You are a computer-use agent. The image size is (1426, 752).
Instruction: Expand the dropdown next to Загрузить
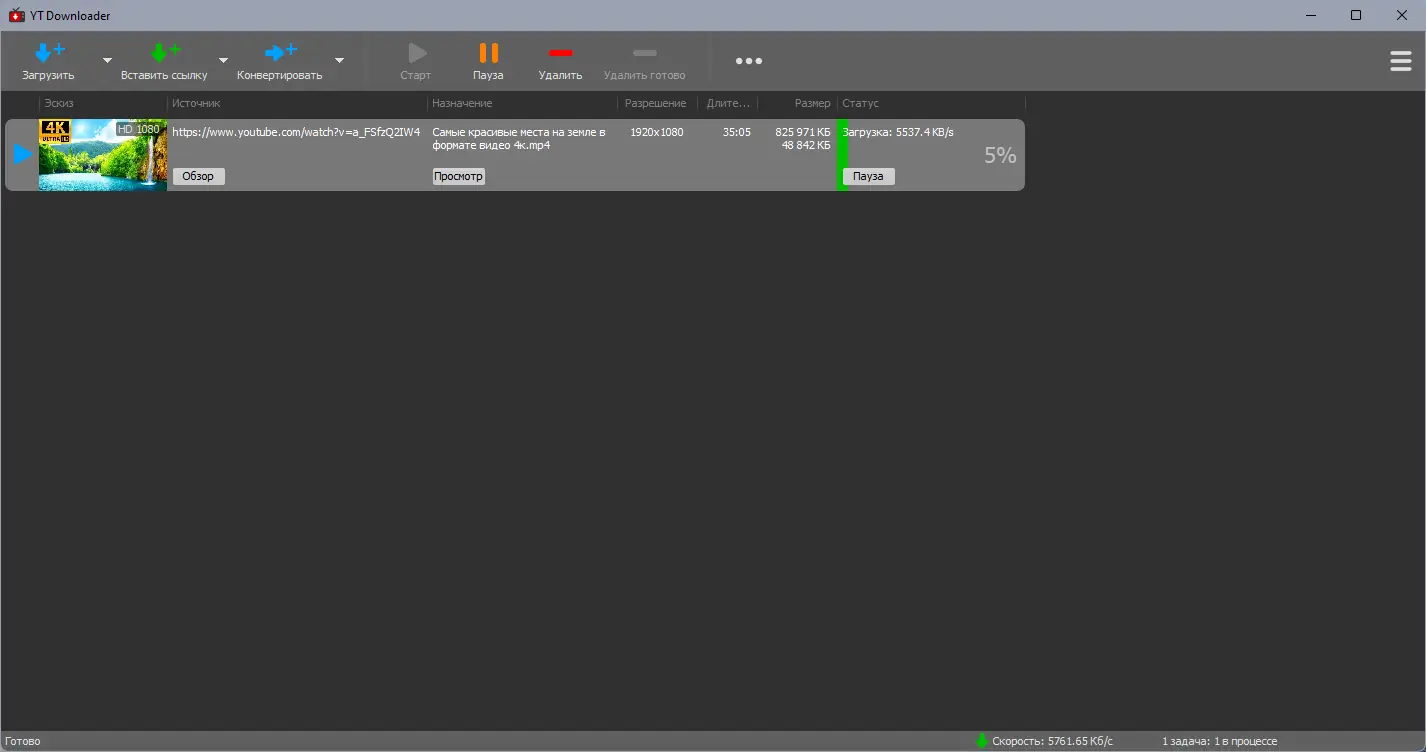tap(105, 61)
